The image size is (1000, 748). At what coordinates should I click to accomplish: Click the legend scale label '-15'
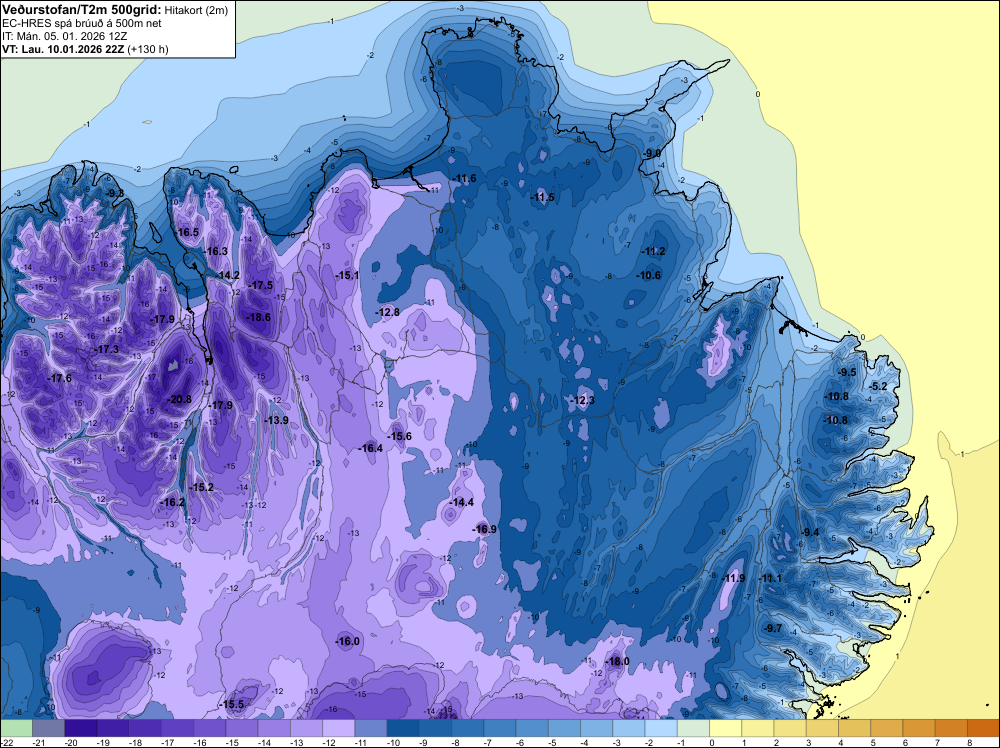[232, 742]
